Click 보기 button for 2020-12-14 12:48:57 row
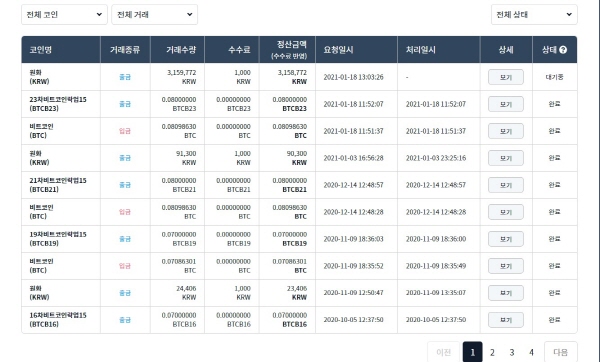This screenshot has width=600, height=362. (505, 185)
